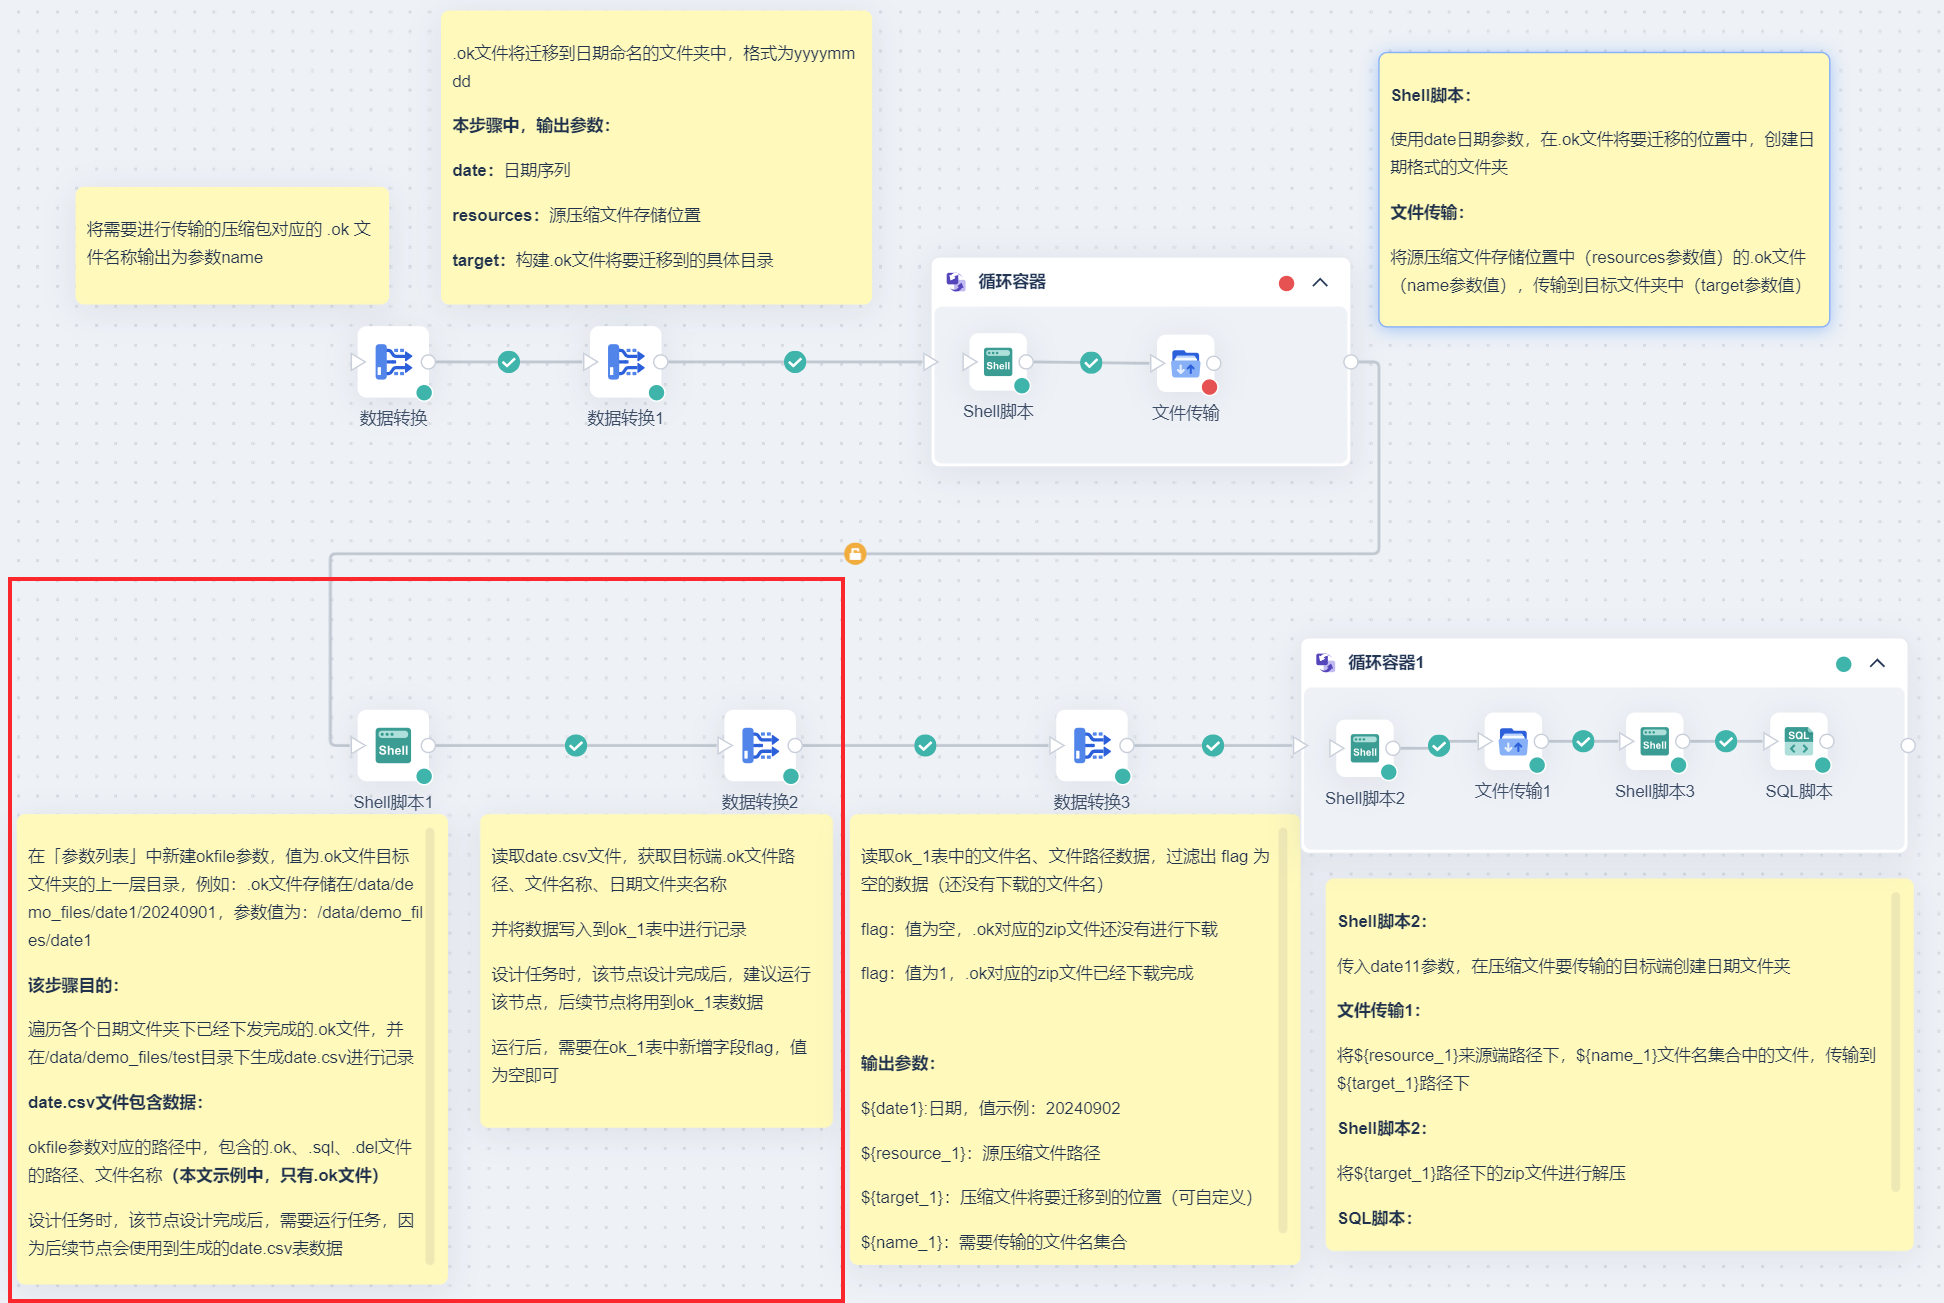Select the 文件传输1 node icon

pos(1513,742)
